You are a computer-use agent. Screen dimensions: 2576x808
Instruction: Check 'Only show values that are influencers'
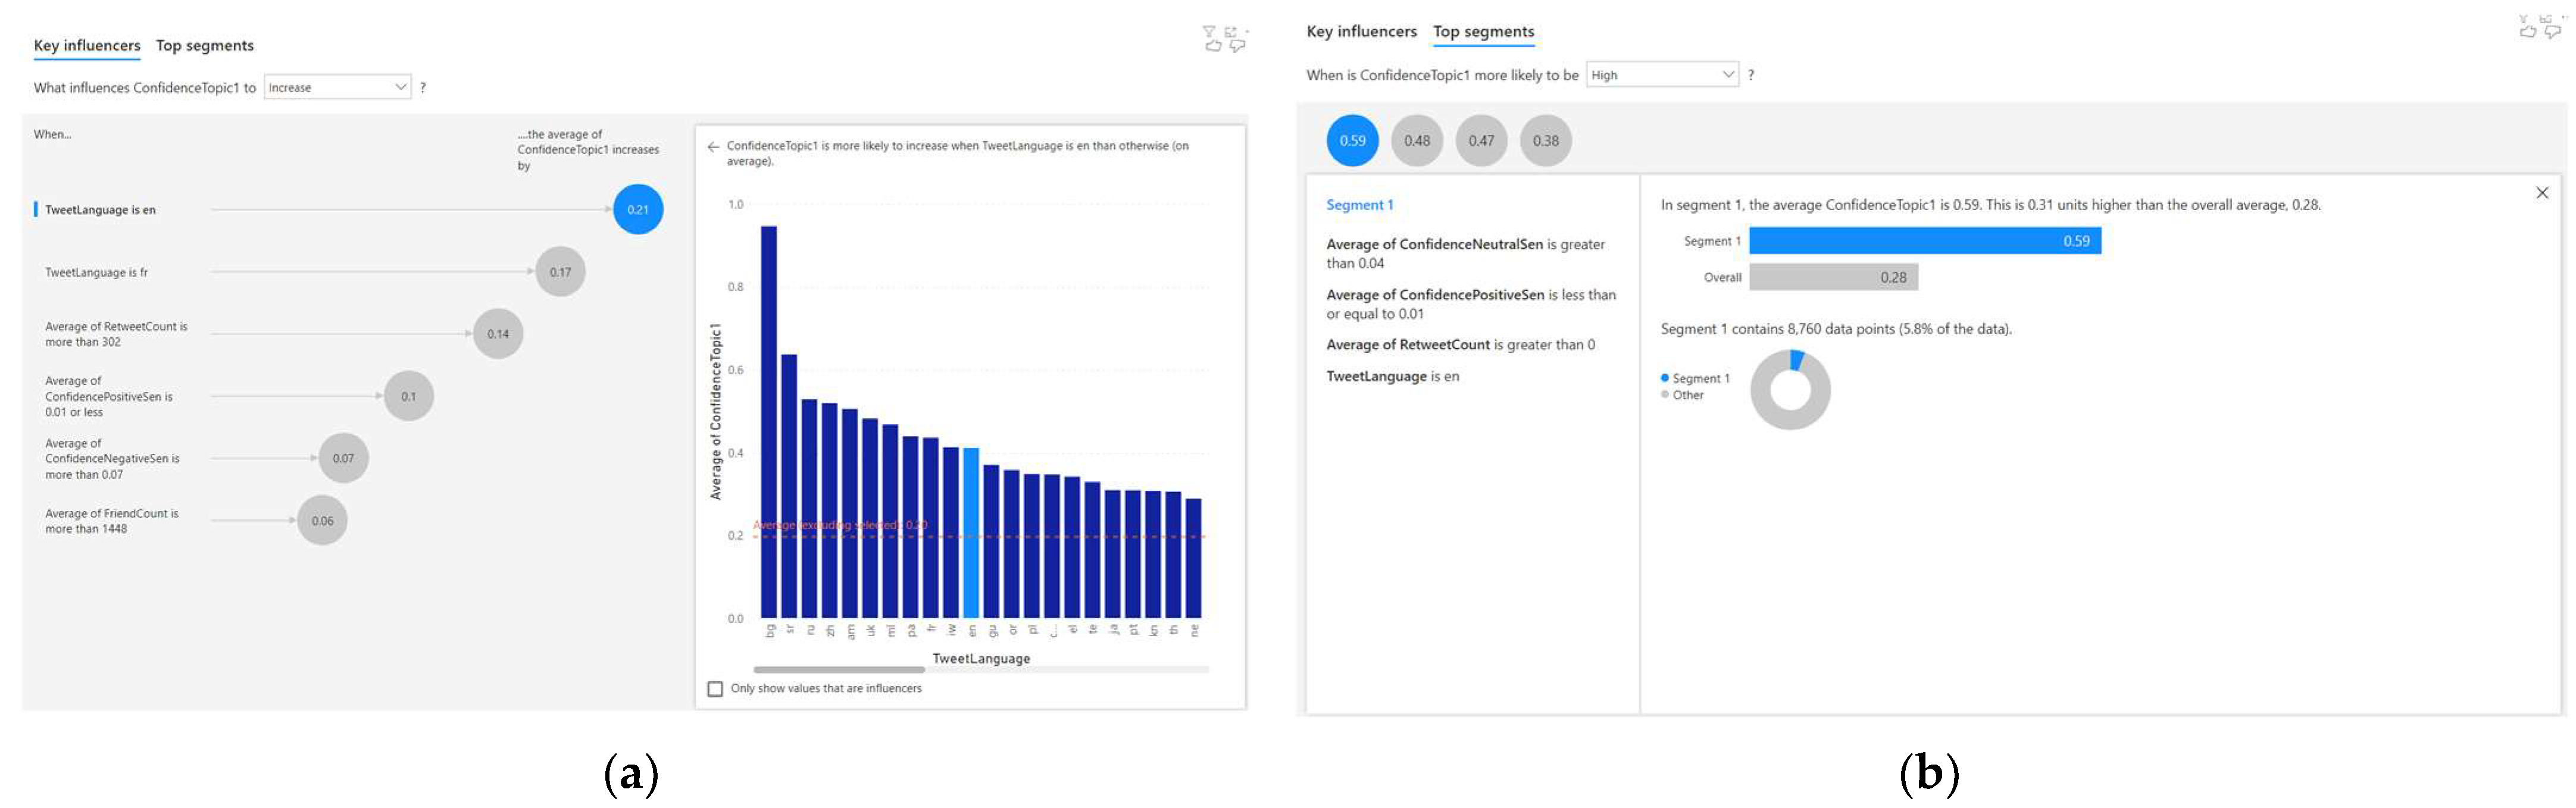[715, 689]
